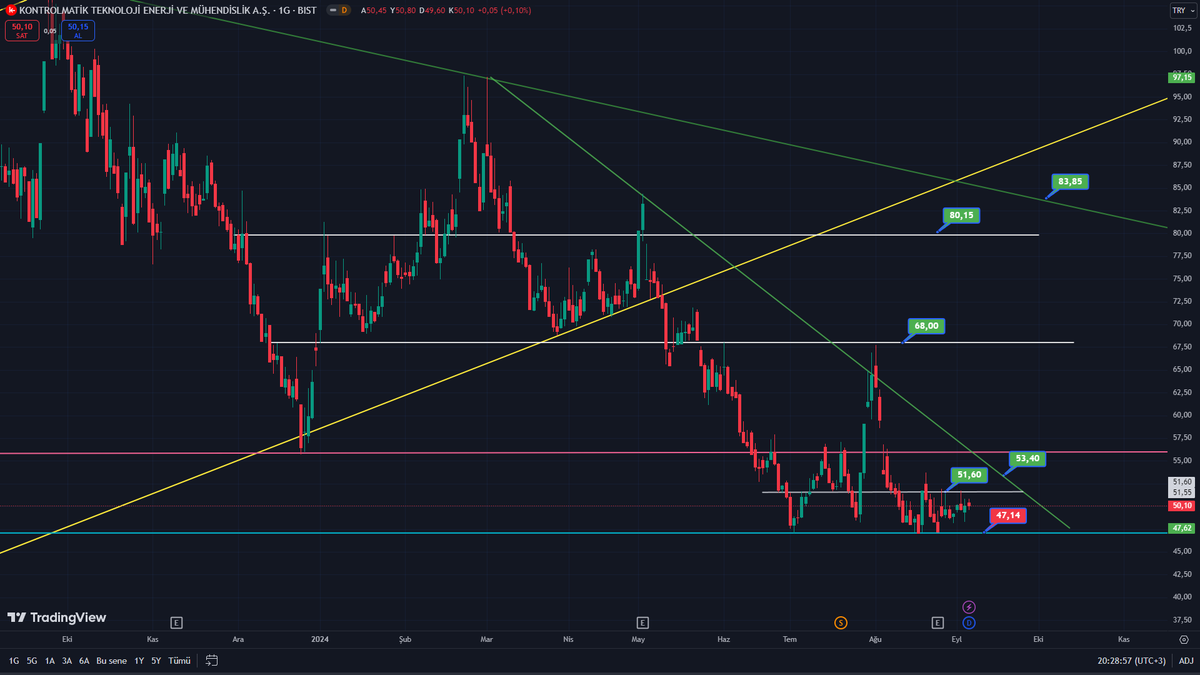Select the 1G time range

[x=14, y=661]
